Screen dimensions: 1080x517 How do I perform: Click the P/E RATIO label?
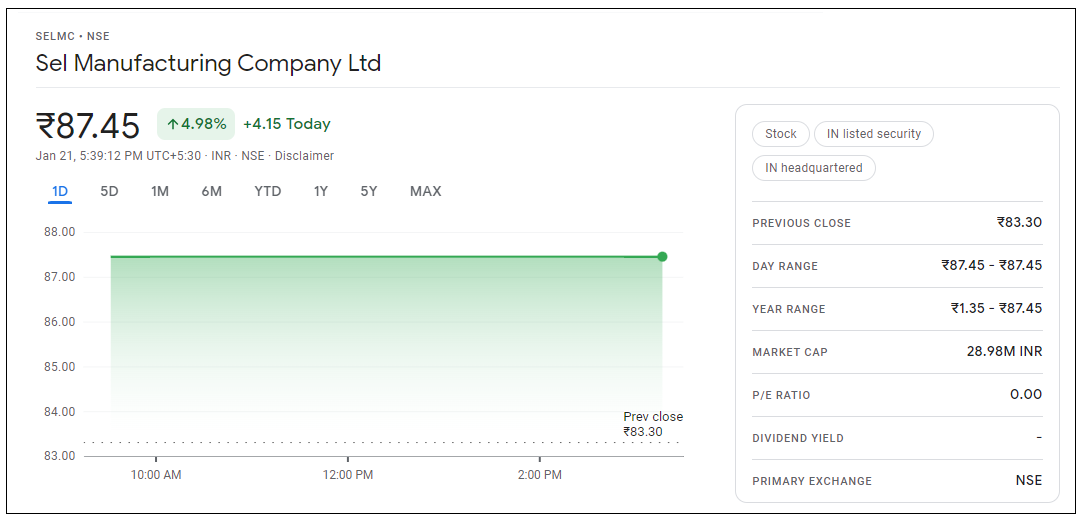pos(781,395)
